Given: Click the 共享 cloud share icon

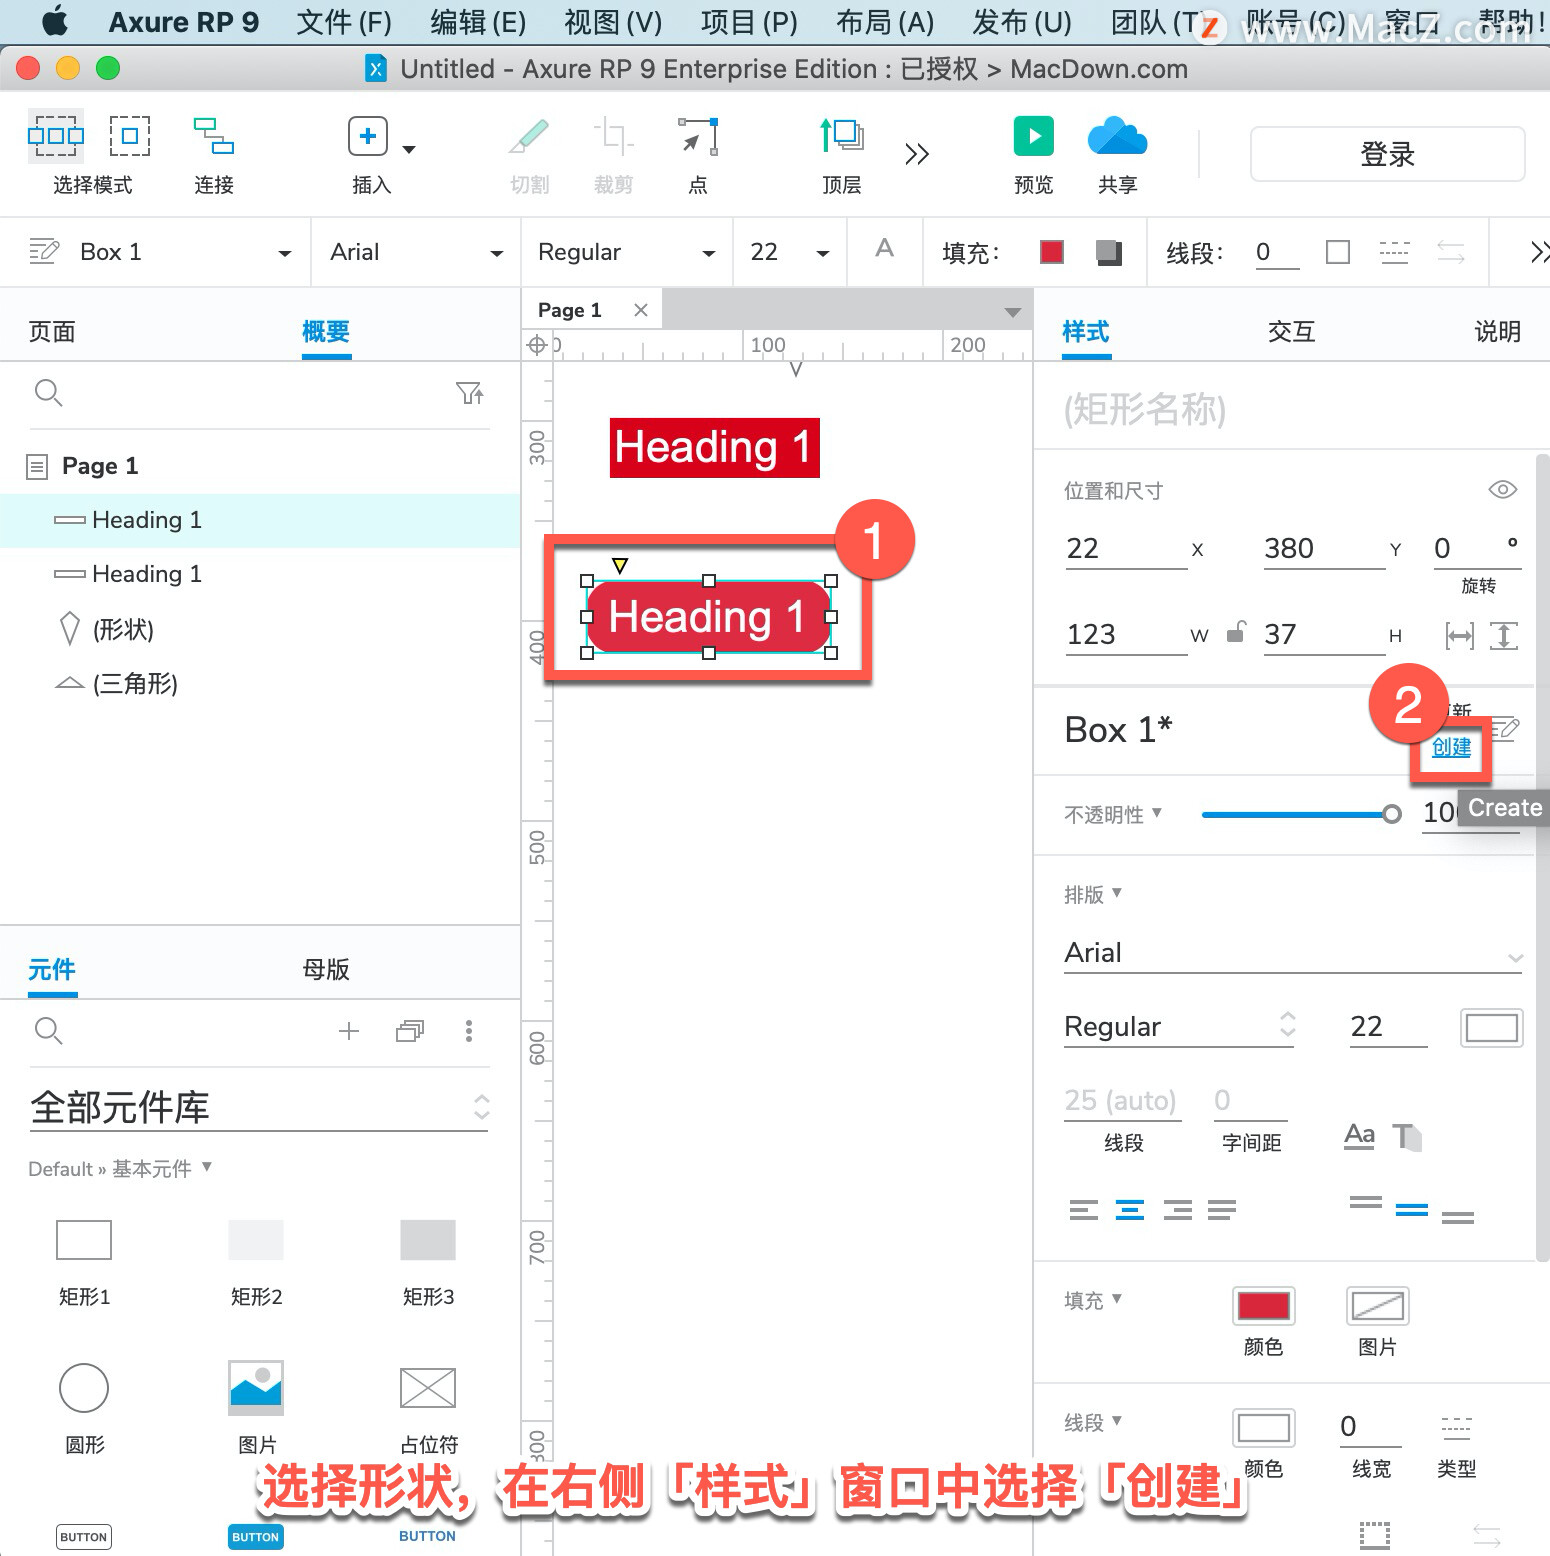Looking at the screenshot, I should click(x=1117, y=136).
